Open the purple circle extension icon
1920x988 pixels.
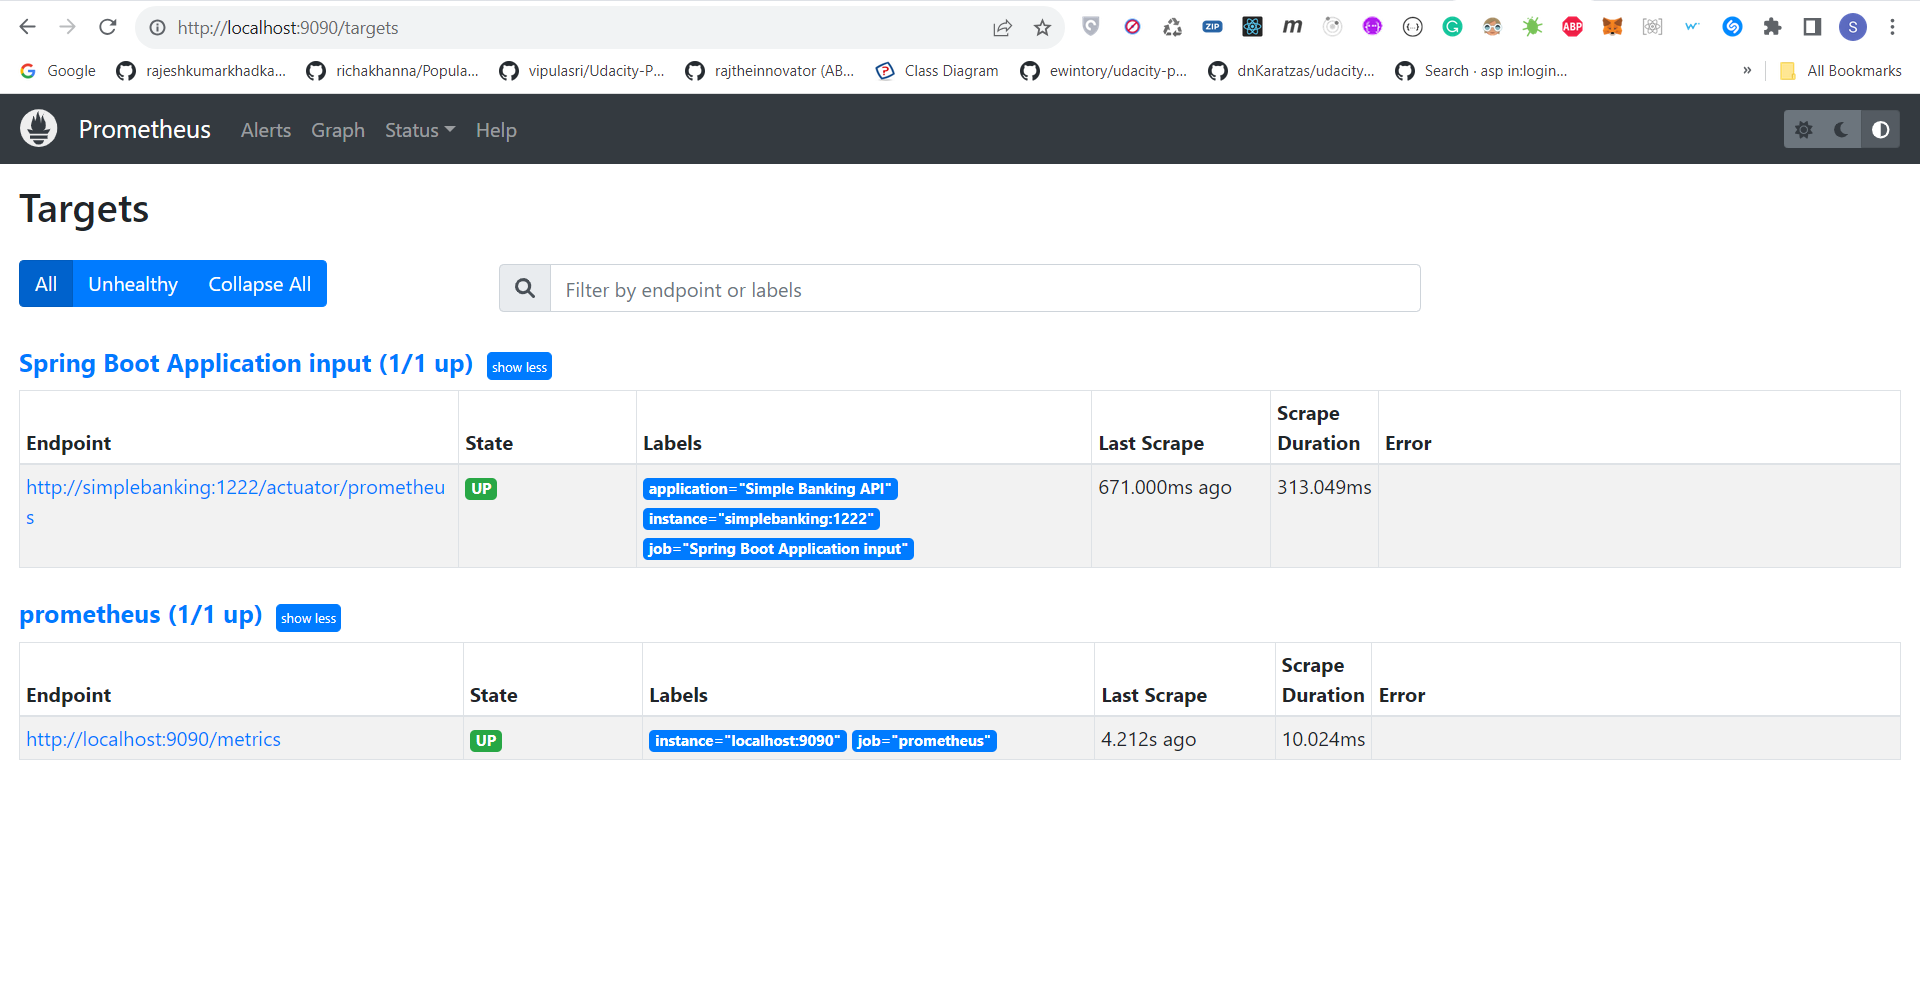tap(1372, 27)
